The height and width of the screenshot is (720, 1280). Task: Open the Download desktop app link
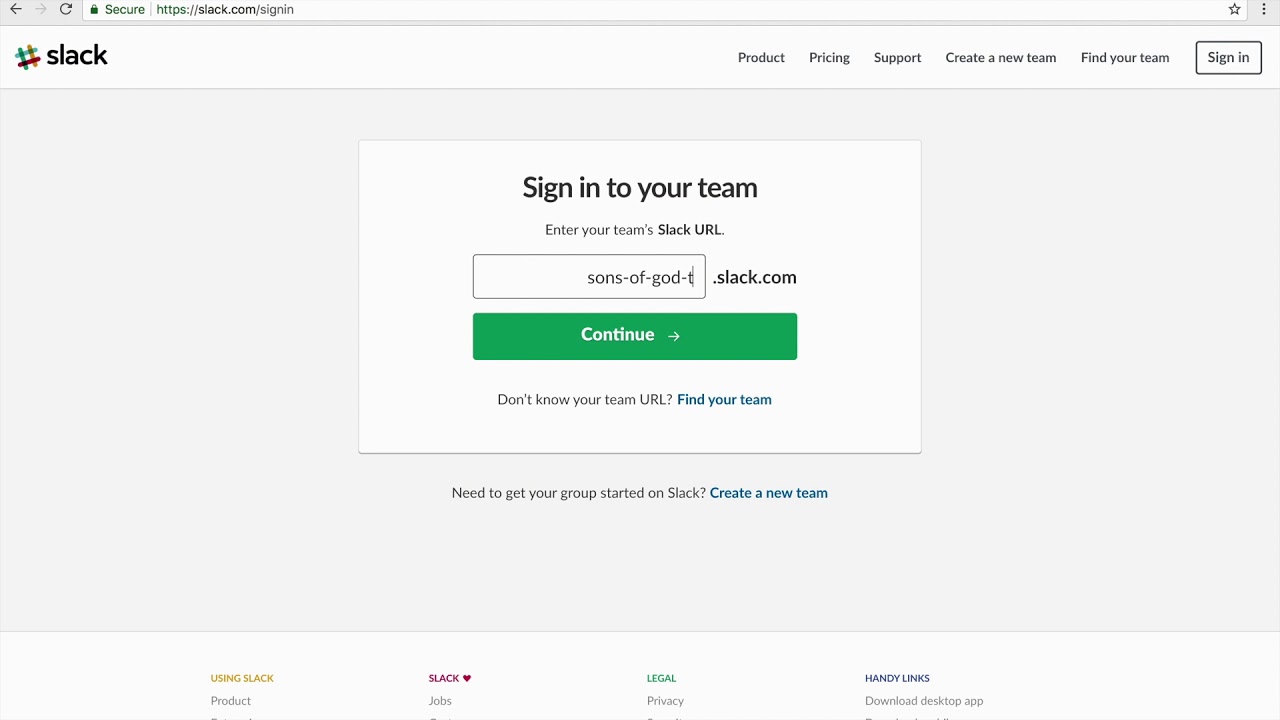pyautogui.click(x=924, y=701)
